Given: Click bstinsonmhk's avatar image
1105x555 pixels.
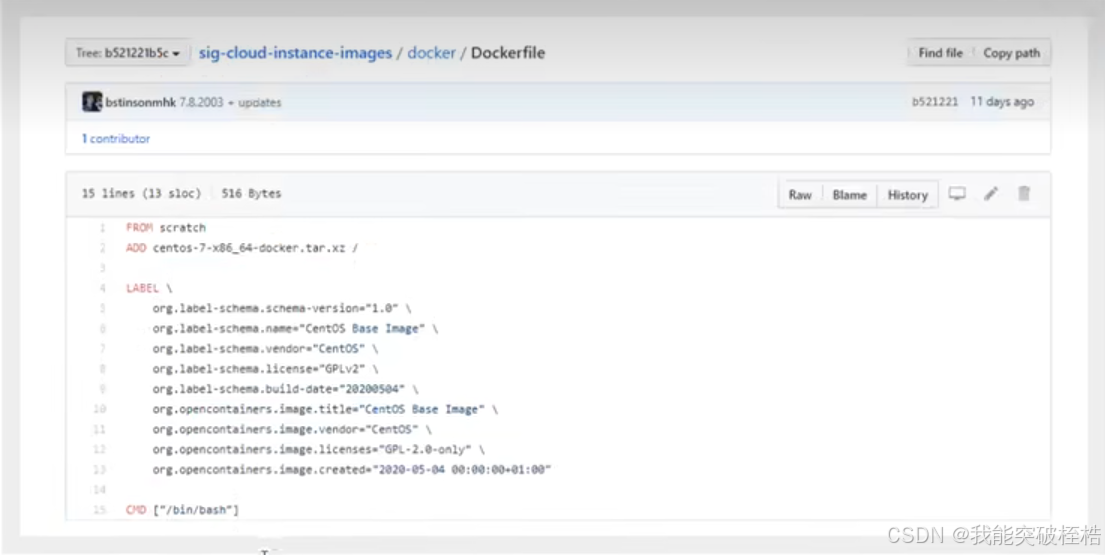Looking at the screenshot, I should coord(92,102).
